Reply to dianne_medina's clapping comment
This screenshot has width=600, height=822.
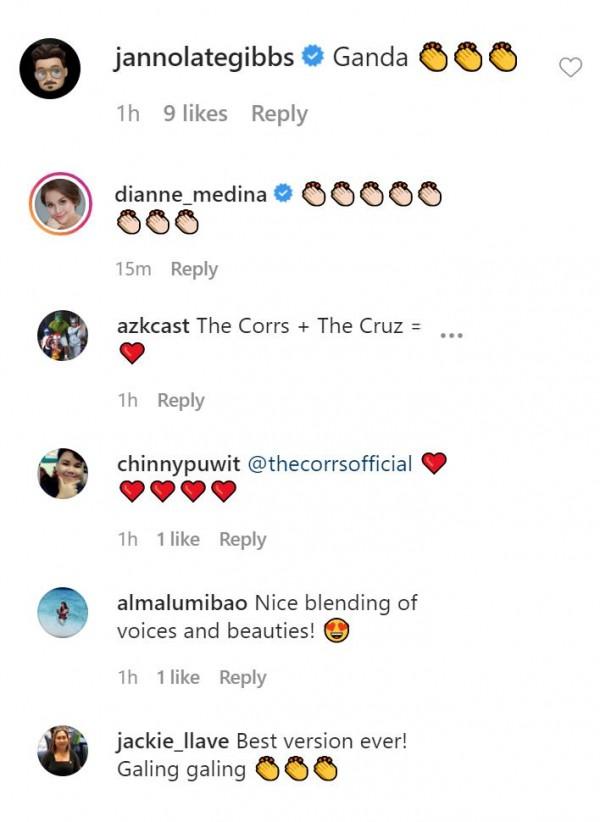coord(194,269)
